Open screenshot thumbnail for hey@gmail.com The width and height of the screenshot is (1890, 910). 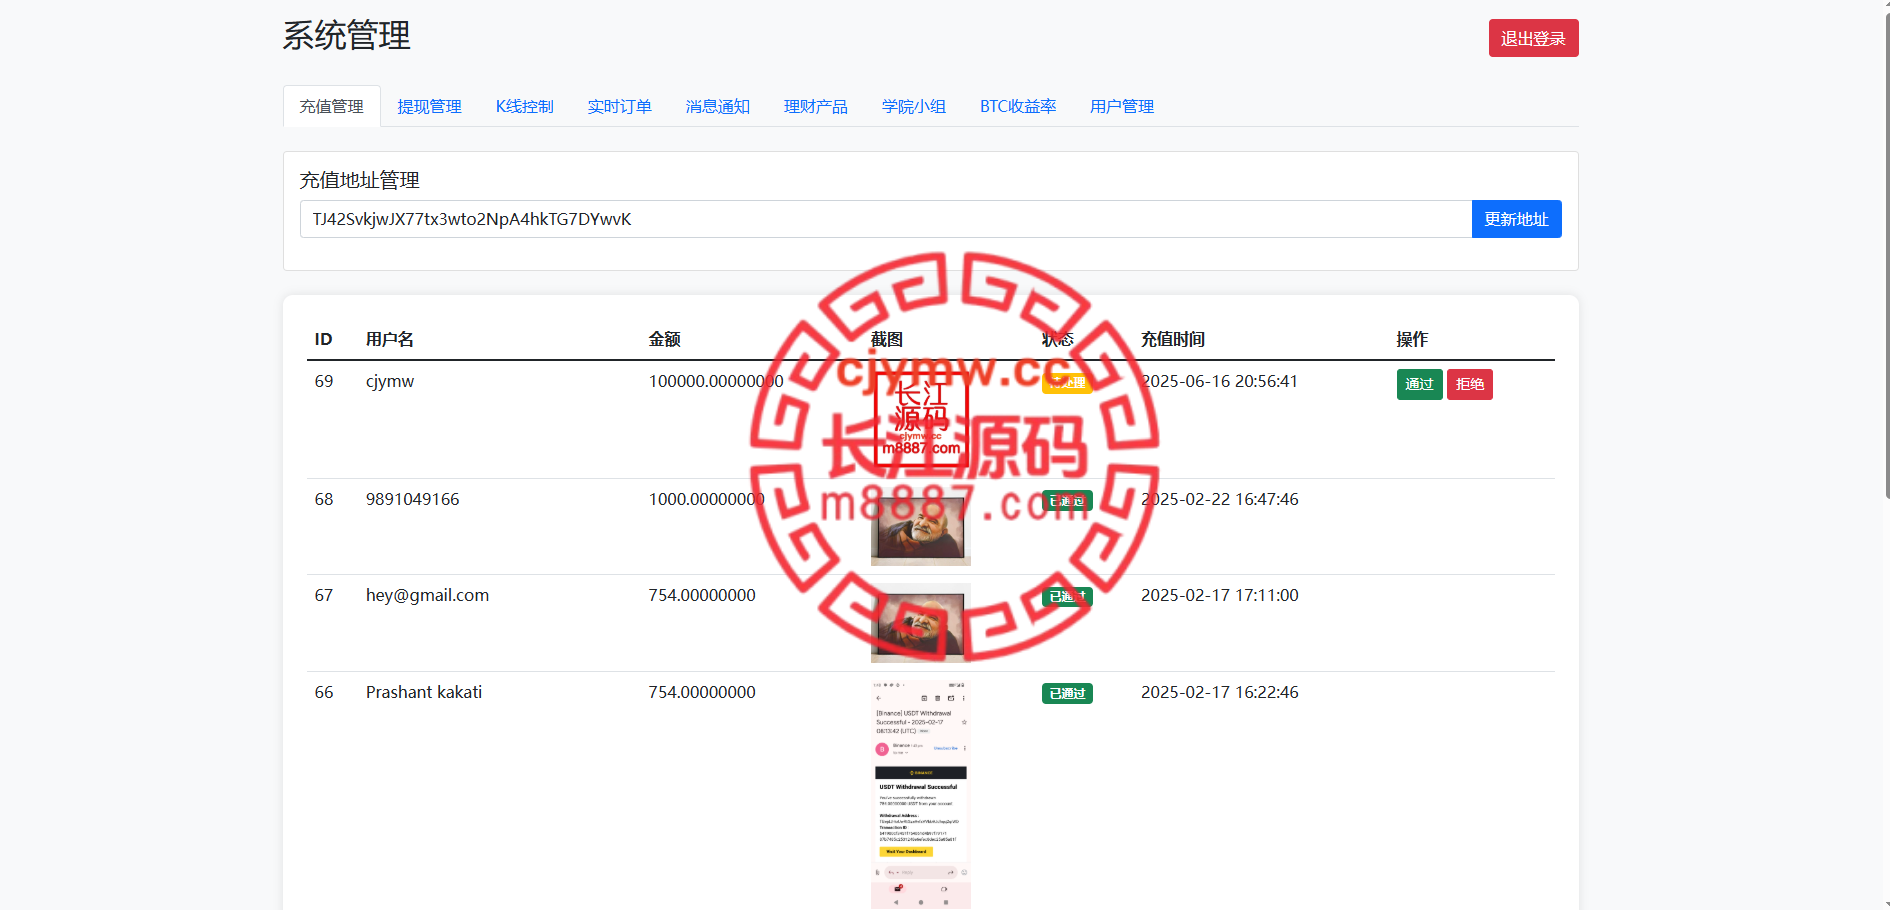[x=921, y=623]
